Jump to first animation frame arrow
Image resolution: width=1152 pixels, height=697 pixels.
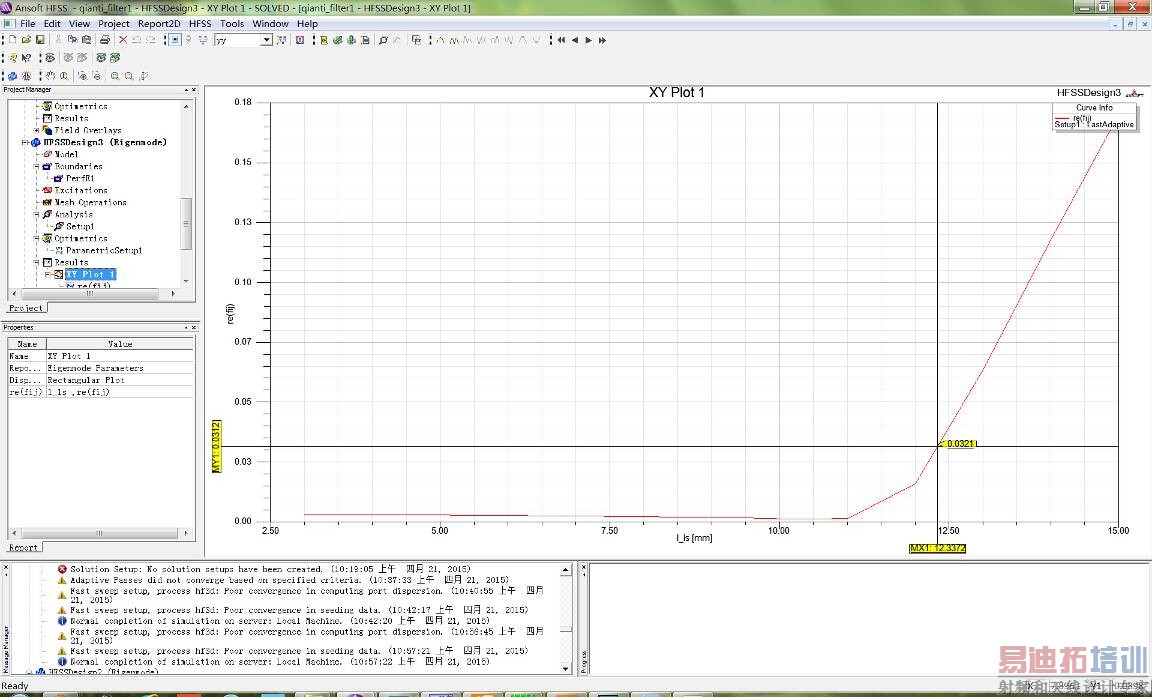(x=561, y=40)
